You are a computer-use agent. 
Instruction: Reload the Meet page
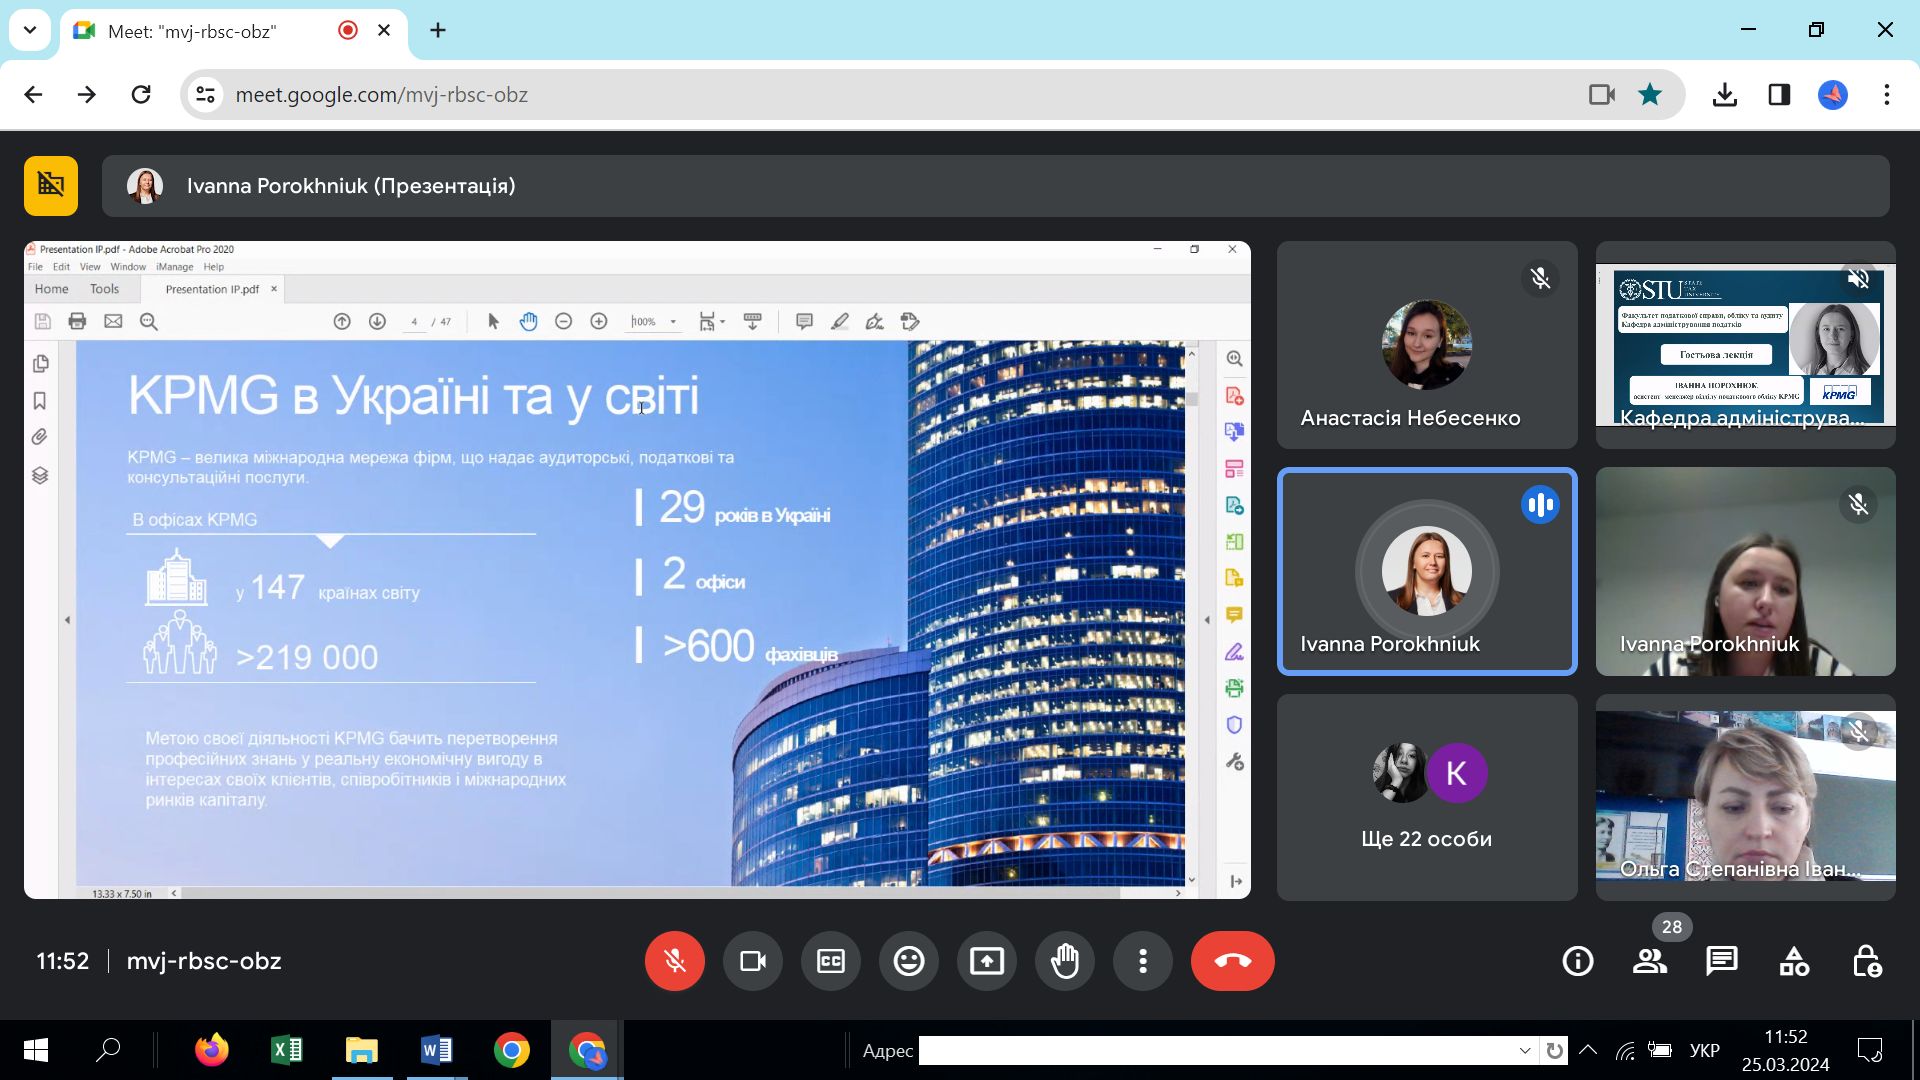click(141, 95)
